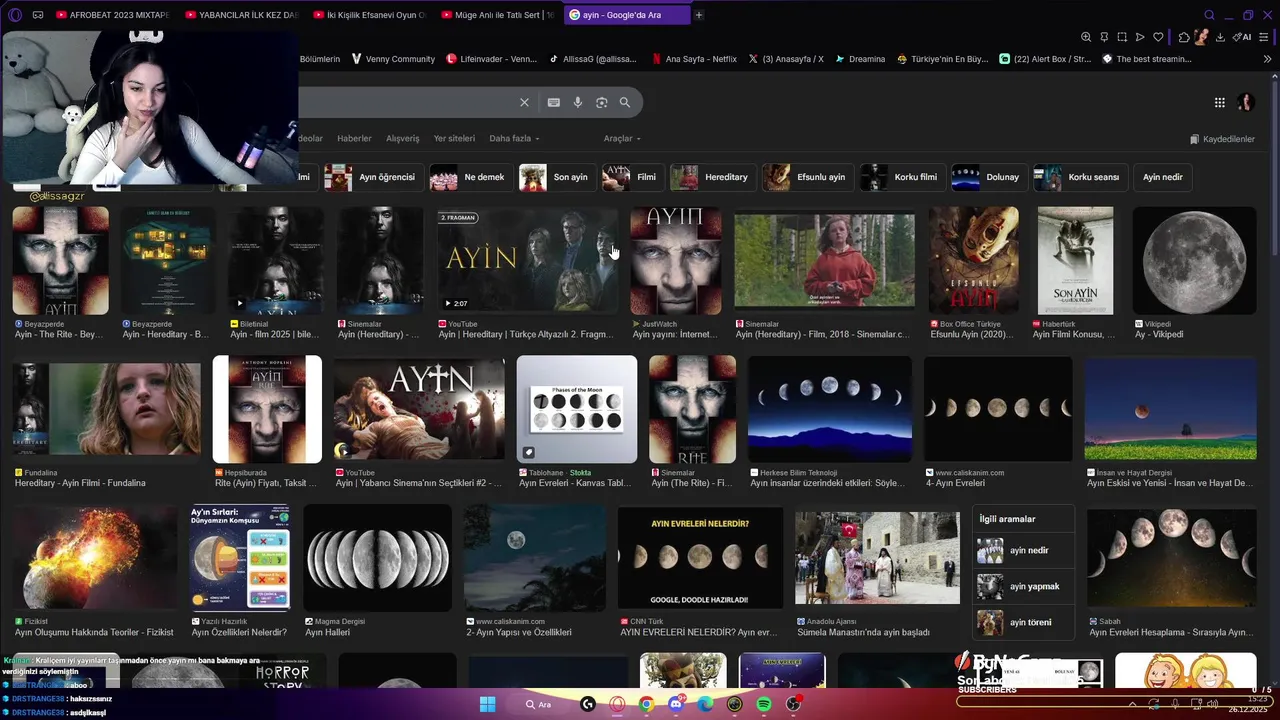Select the related search ayin nedir

[x=1024, y=551]
